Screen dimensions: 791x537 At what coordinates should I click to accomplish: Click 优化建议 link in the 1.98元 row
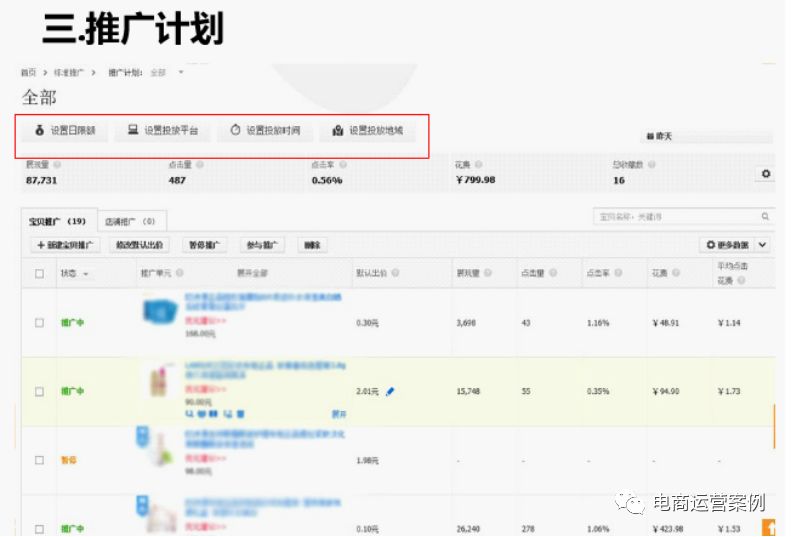click(x=205, y=458)
